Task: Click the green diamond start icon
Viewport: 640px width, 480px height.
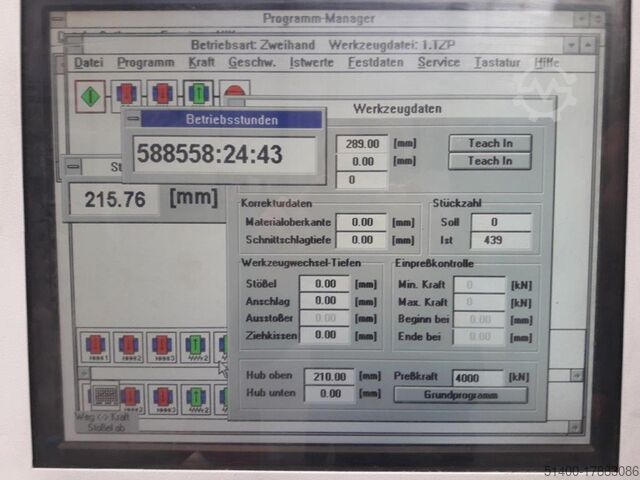Action: coord(91,96)
